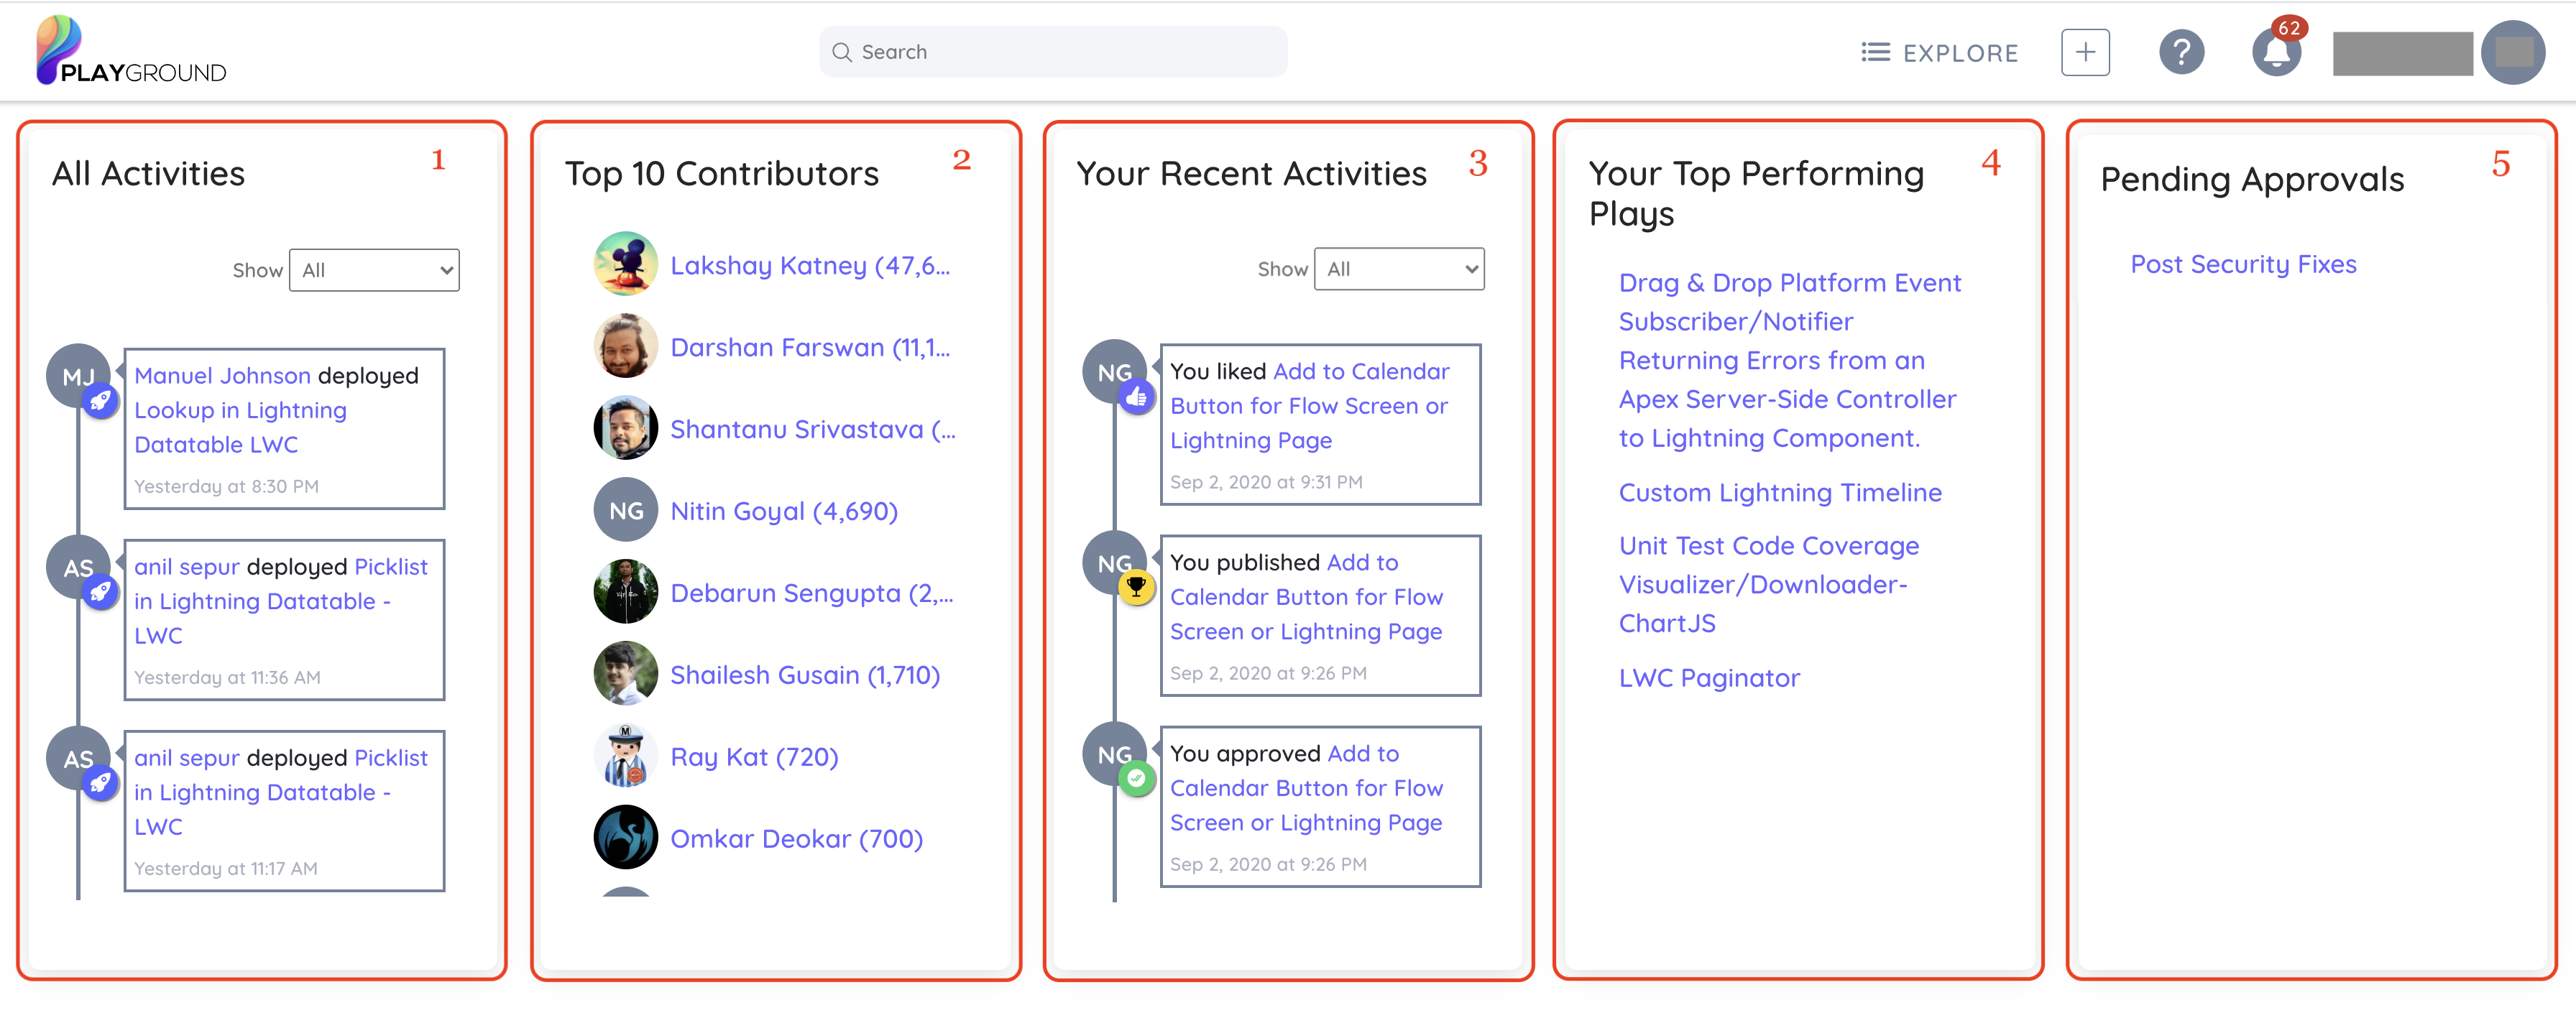The width and height of the screenshot is (2576, 1013).
Task: Focus the Search input field
Action: [1053, 52]
